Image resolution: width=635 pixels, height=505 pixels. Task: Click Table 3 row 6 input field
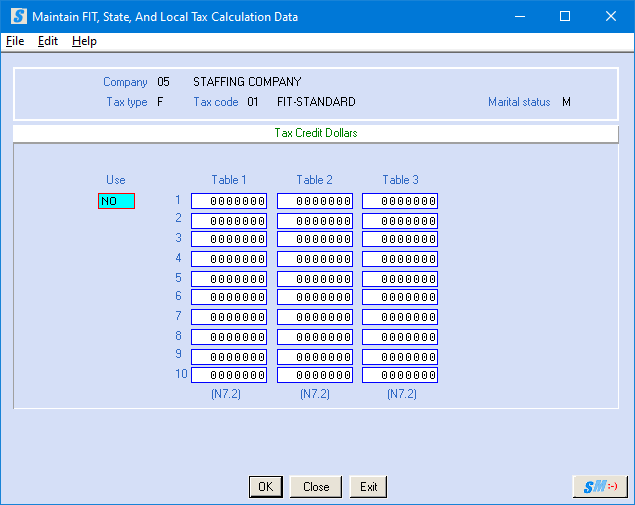click(400, 297)
